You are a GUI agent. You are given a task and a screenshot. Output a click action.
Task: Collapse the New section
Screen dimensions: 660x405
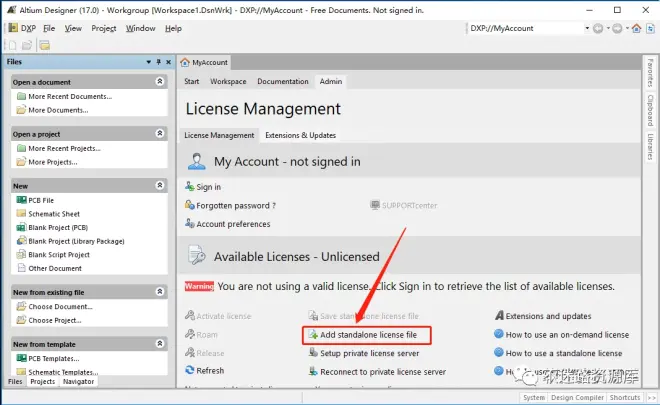160,185
